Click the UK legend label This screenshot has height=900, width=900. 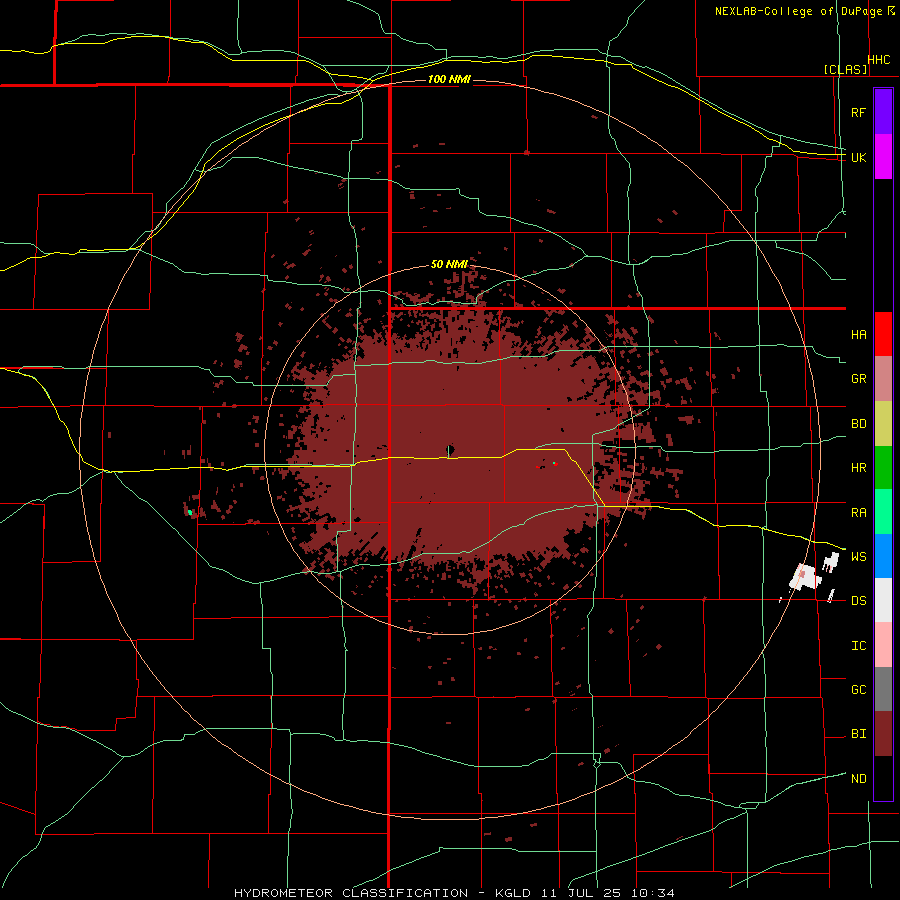click(x=859, y=157)
